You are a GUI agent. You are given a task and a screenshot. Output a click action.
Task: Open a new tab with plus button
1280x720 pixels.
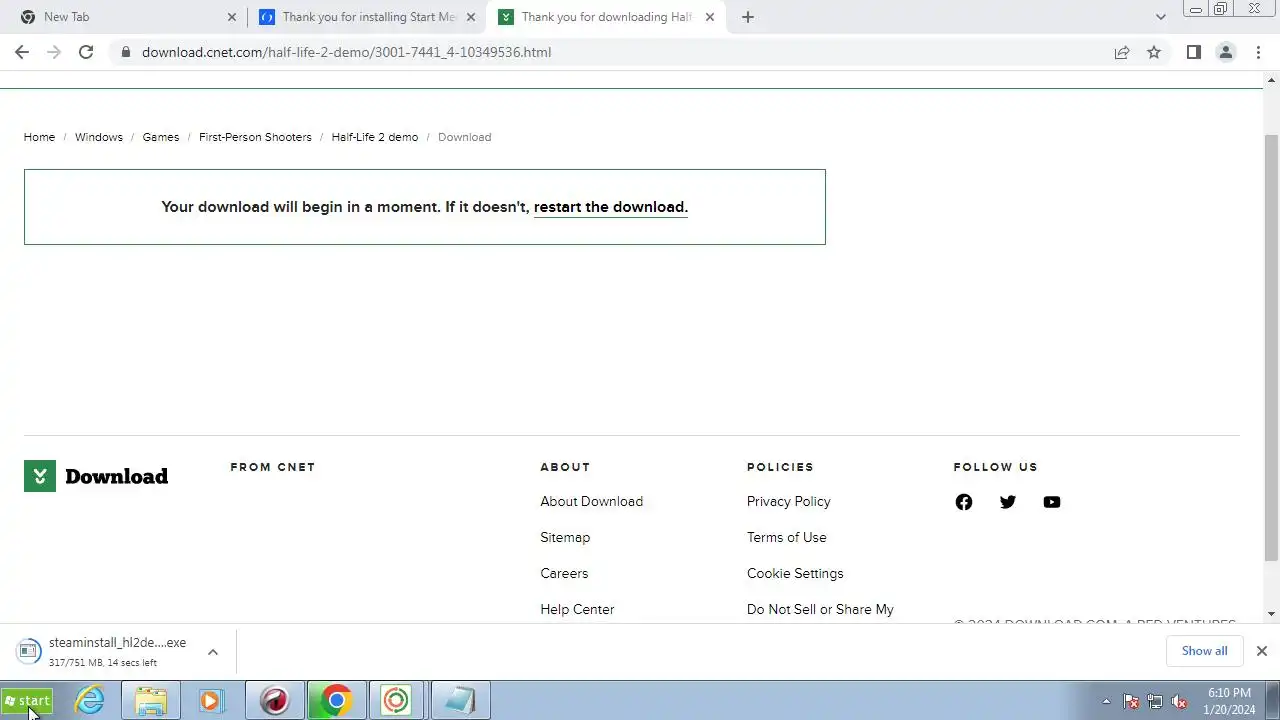pyautogui.click(x=747, y=17)
